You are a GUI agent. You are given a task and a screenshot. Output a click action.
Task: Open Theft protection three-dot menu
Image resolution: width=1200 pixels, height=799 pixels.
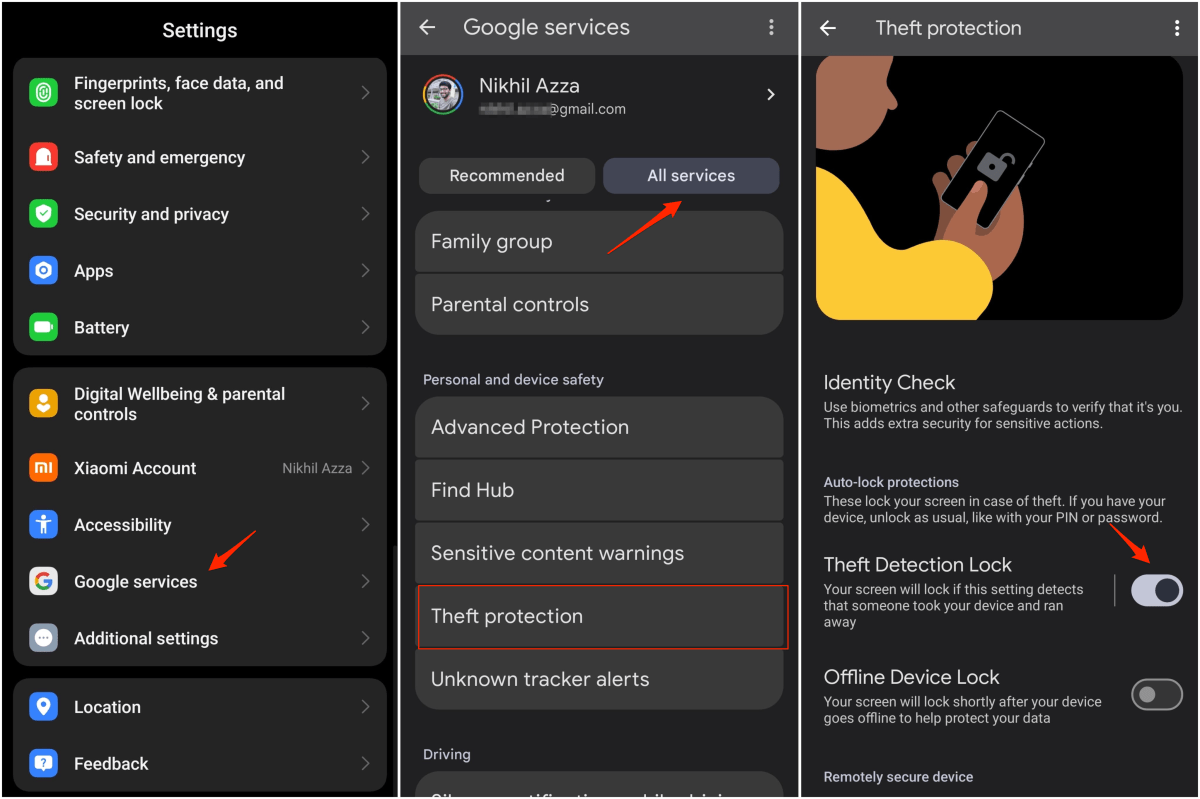1177,28
